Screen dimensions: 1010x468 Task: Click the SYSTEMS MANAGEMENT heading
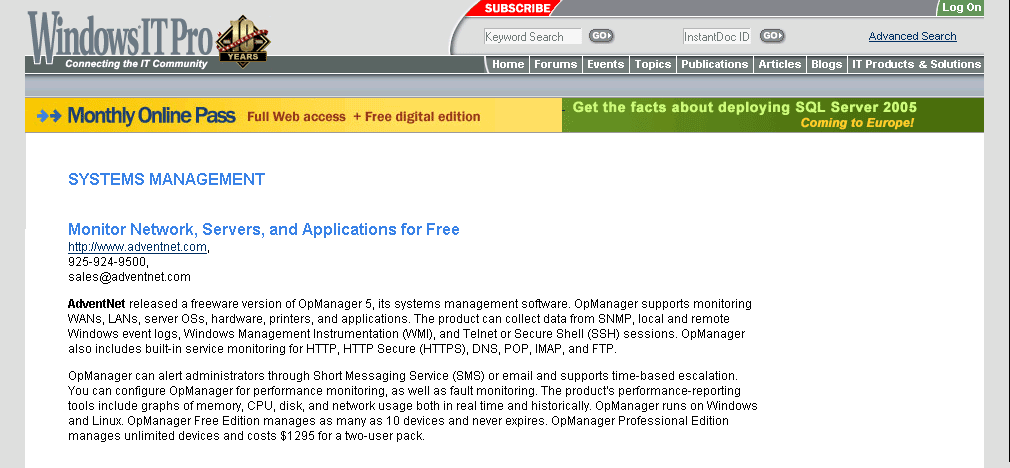tap(166, 180)
